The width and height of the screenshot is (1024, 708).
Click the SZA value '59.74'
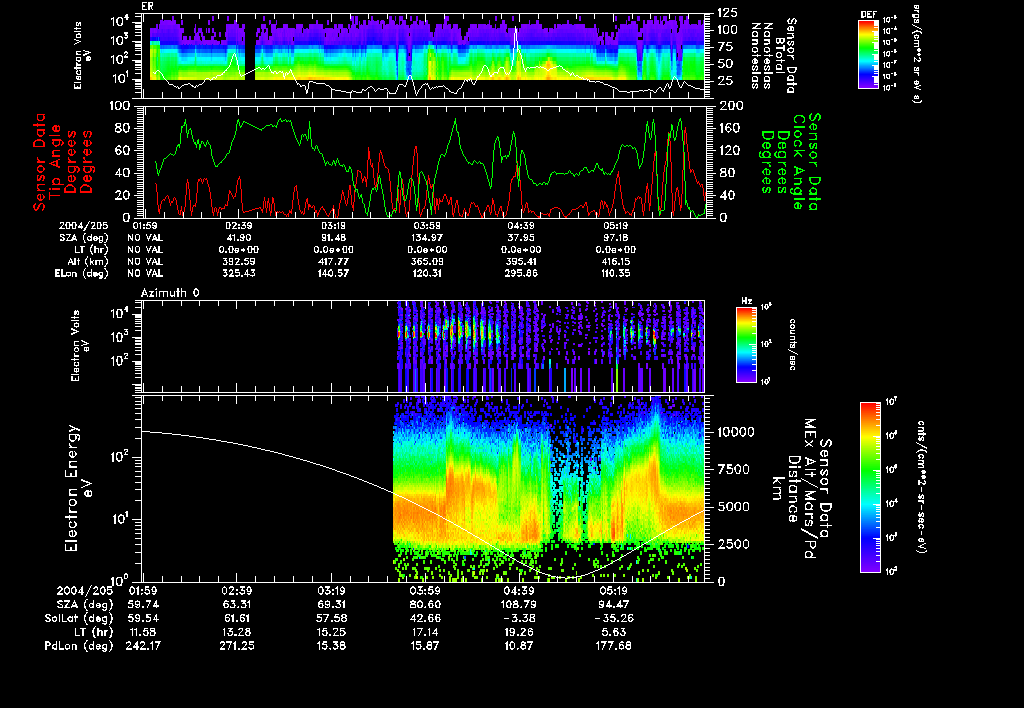[143, 605]
